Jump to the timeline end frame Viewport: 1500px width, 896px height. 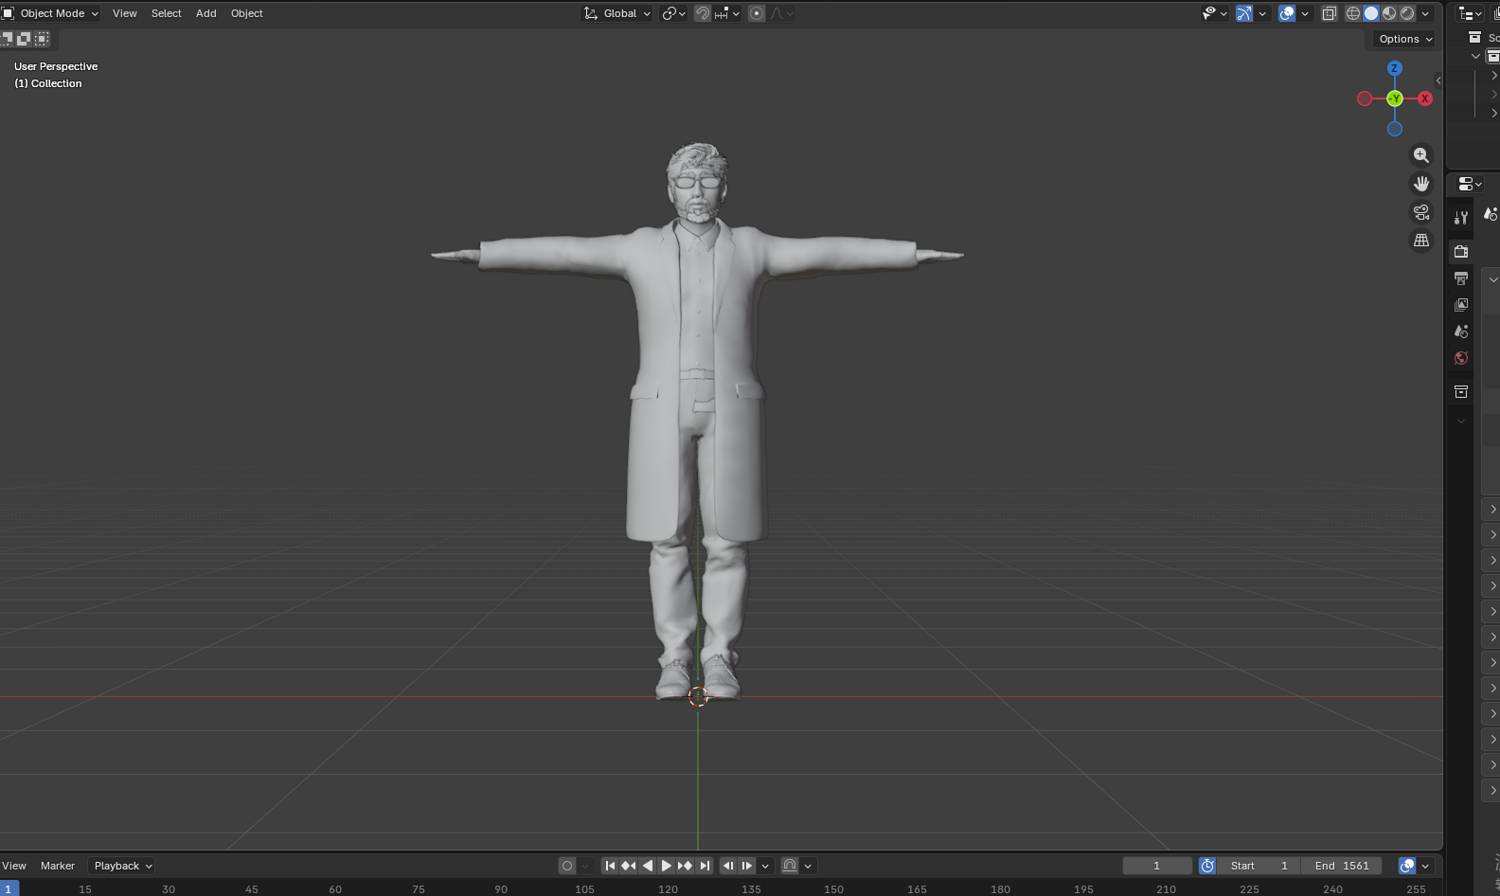pos(704,866)
